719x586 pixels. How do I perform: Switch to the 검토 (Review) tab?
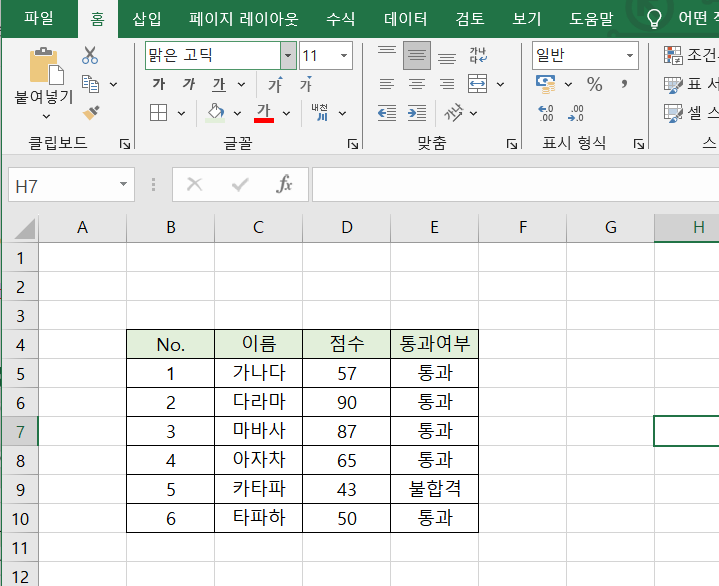(x=470, y=19)
